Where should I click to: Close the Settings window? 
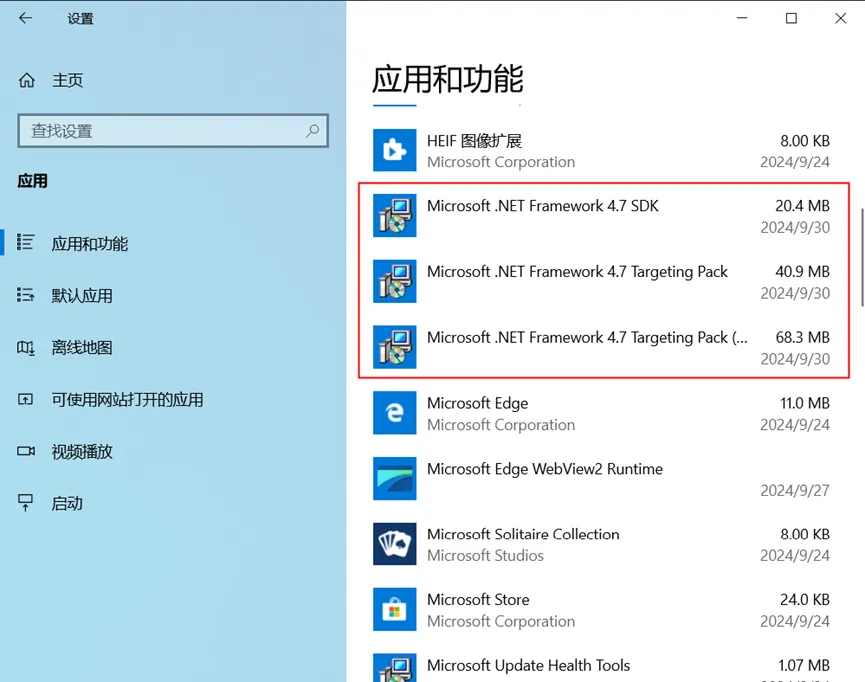click(x=840, y=18)
